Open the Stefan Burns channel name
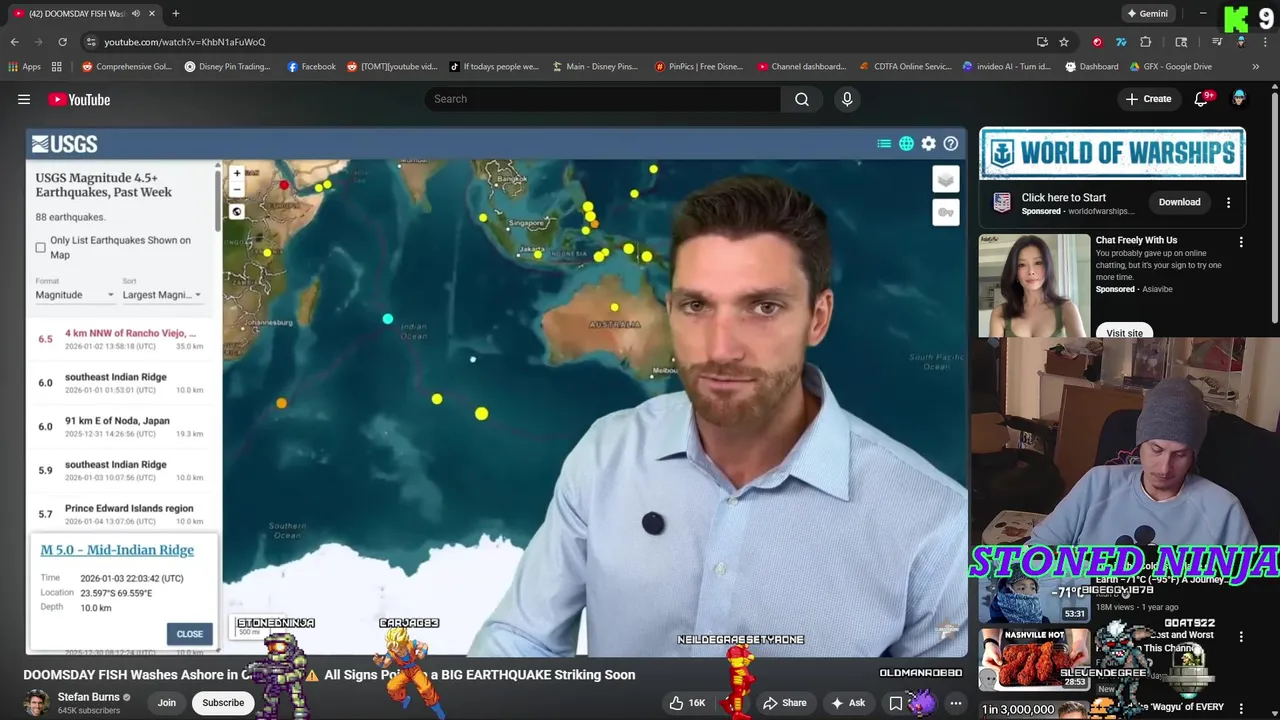 coord(88,697)
